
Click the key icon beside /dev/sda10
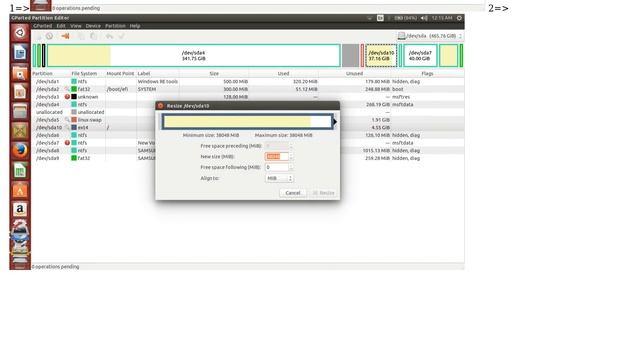(x=67, y=127)
